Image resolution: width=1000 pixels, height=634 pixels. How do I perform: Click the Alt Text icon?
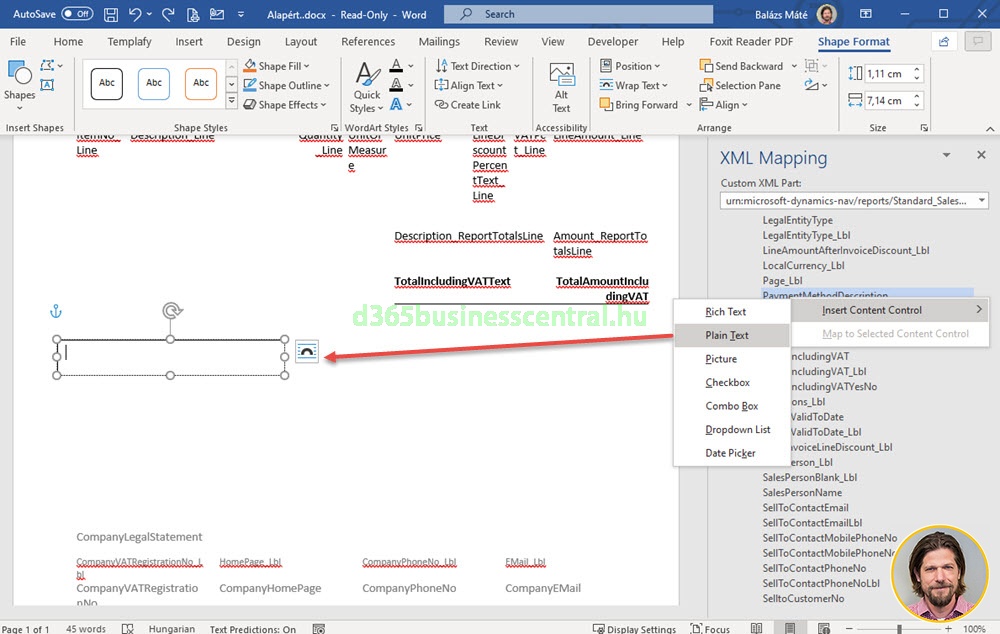[x=561, y=88]
